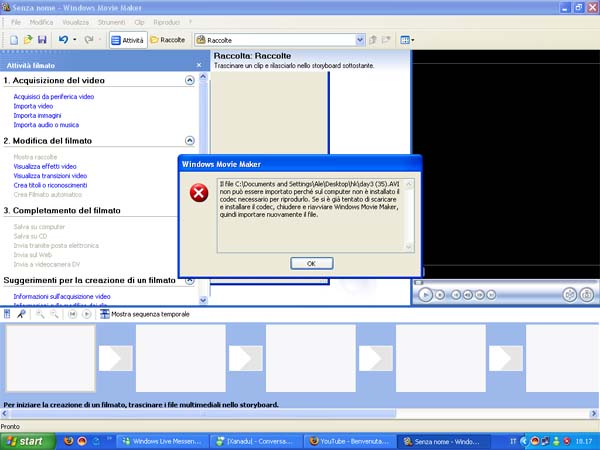Click OK in the error dialog
The width and height of the screenshot is (600, 450).
(311, 263)
